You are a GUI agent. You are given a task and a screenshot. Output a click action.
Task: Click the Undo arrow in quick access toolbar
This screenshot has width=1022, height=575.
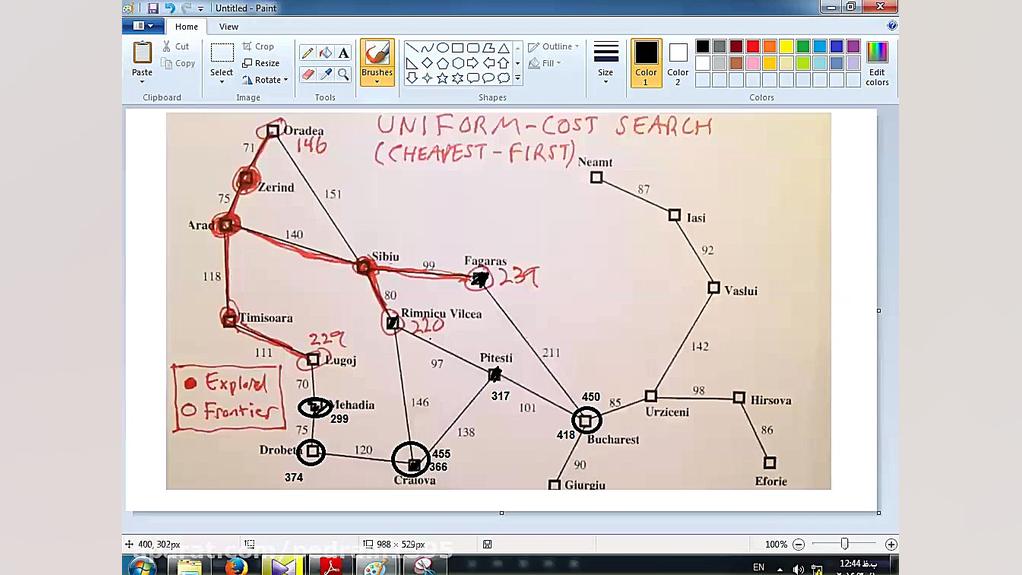pyautogui.click(x=169, y=8)
